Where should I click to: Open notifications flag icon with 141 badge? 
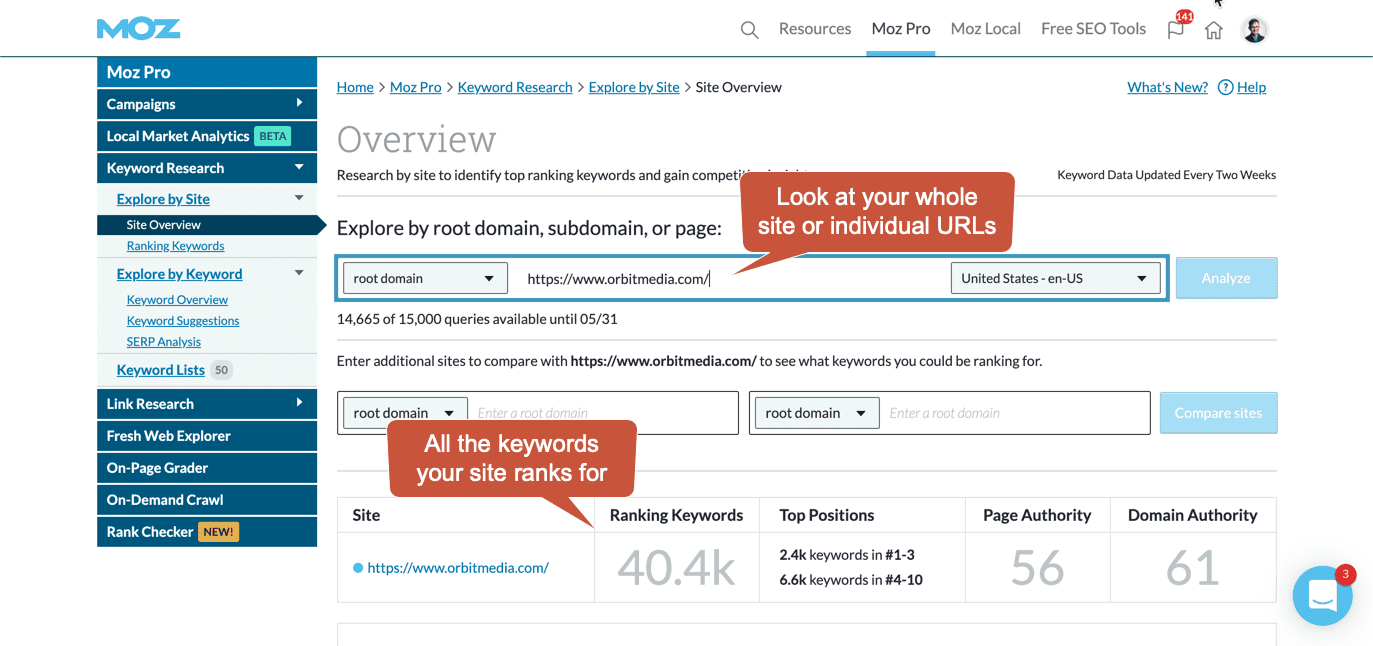point(1177,28)
